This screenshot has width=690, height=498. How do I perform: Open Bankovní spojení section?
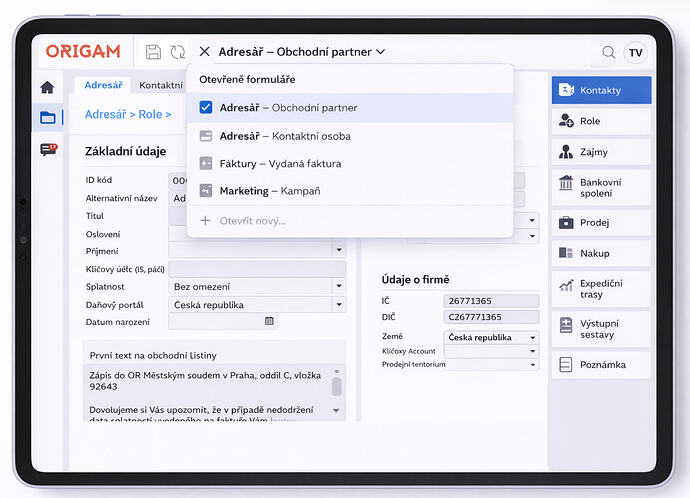(x=600, y=187)
